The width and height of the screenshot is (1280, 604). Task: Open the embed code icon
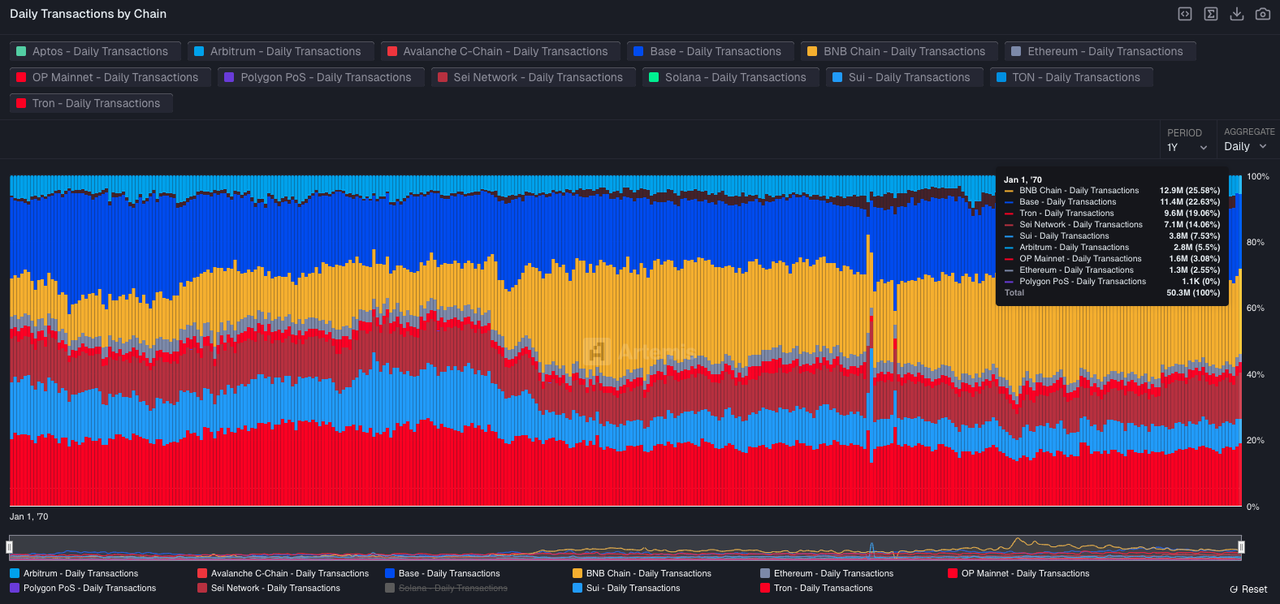tap(1185, 14)
